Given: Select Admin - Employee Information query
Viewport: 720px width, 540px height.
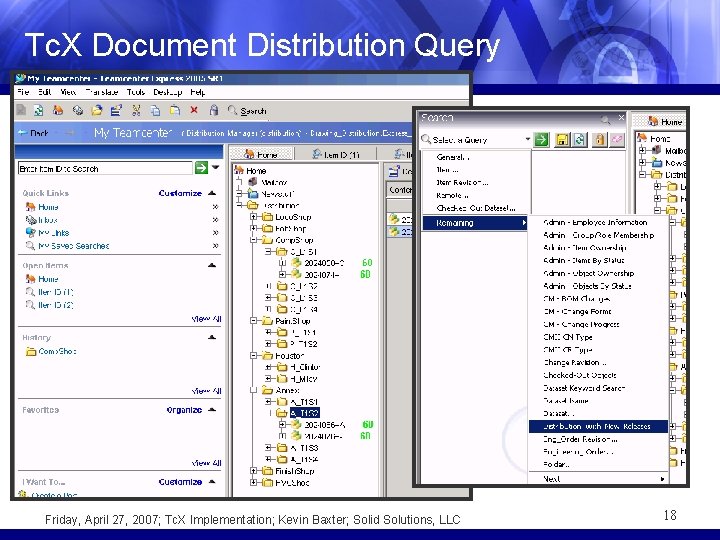Looking at the screenshot, I should [595, 222].
